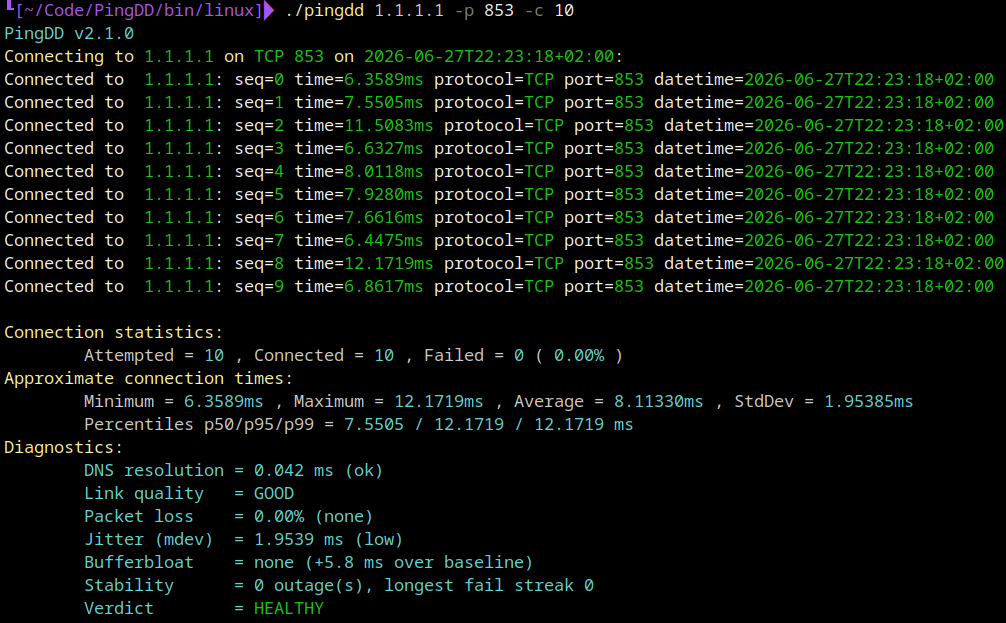Click the 'Packet loss' label
1006x623 pixels.
(x=139, y=516)
